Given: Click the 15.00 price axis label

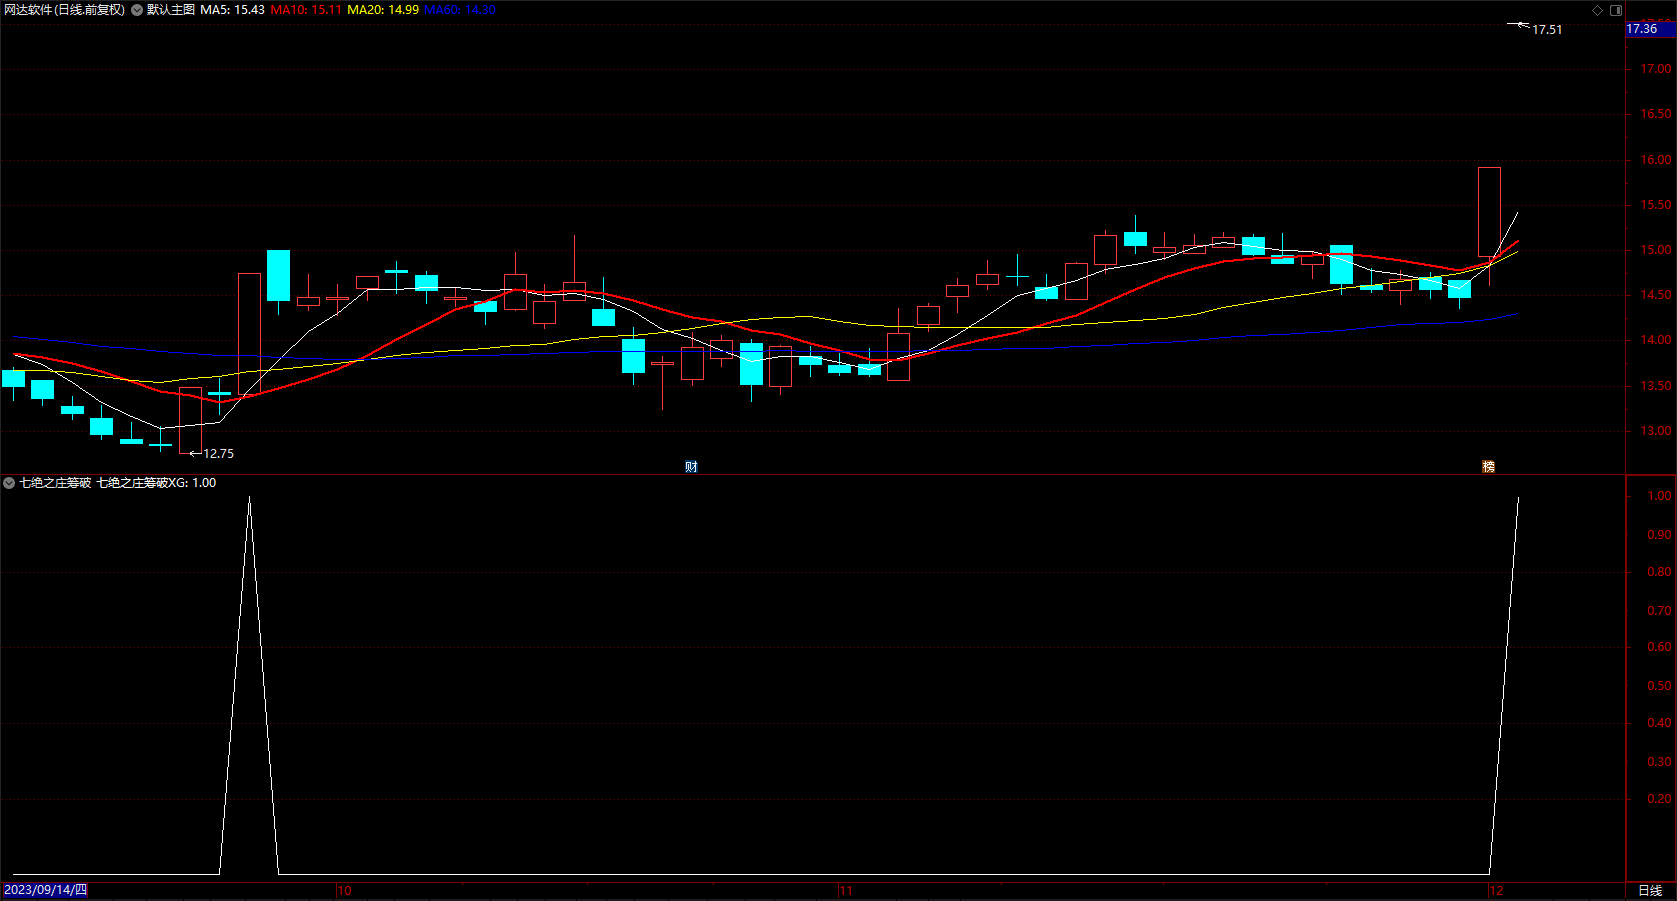Looking at the screenshot, I should coord(1656,250).
